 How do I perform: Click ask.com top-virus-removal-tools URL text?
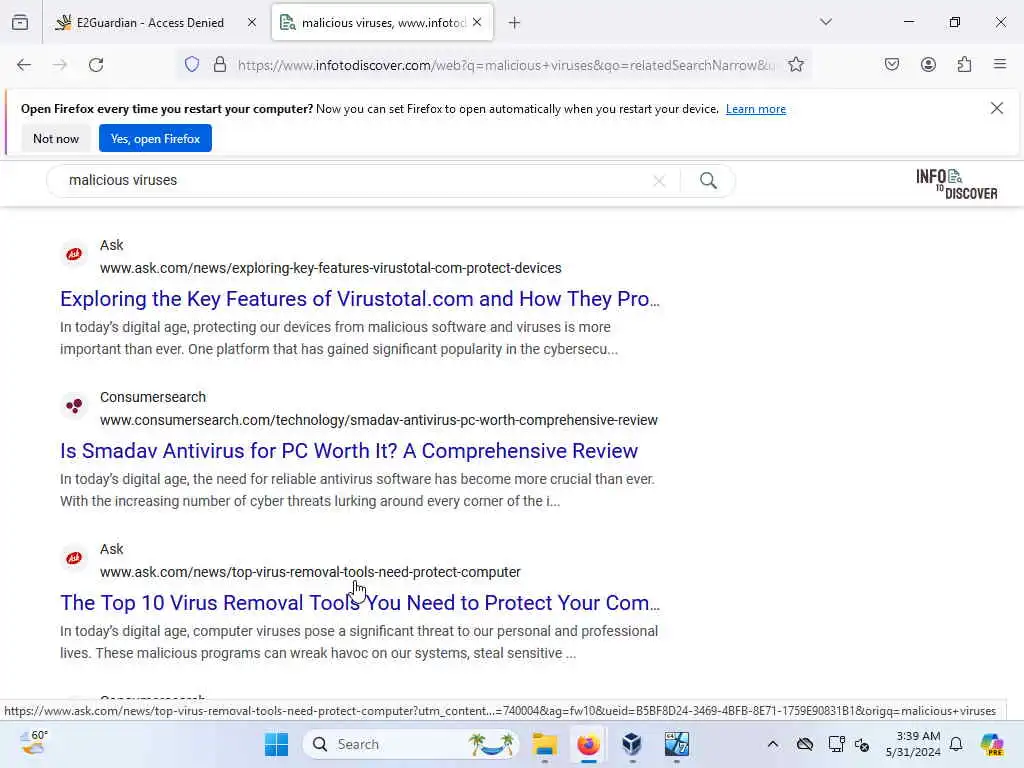point(310,573)
